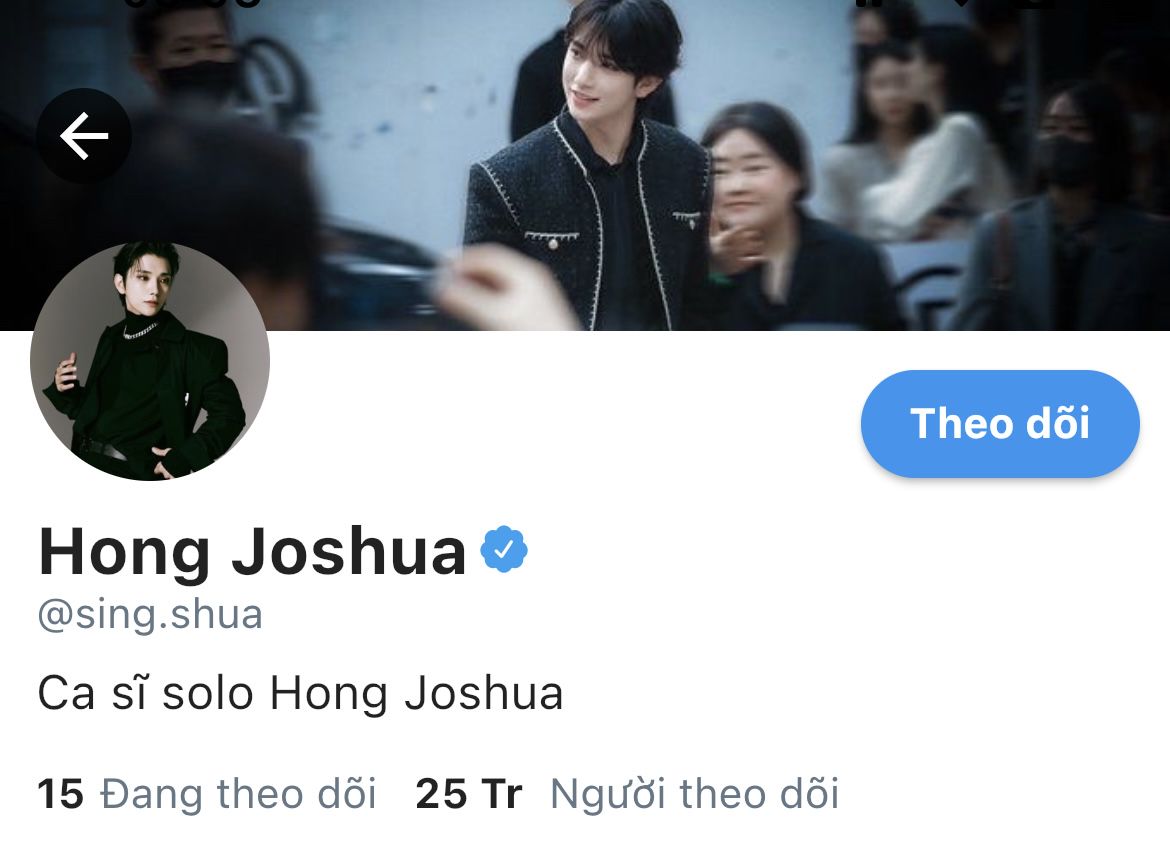Tap the back arrow icon
Screen dimensions: 1170x863
pos(84,136)
